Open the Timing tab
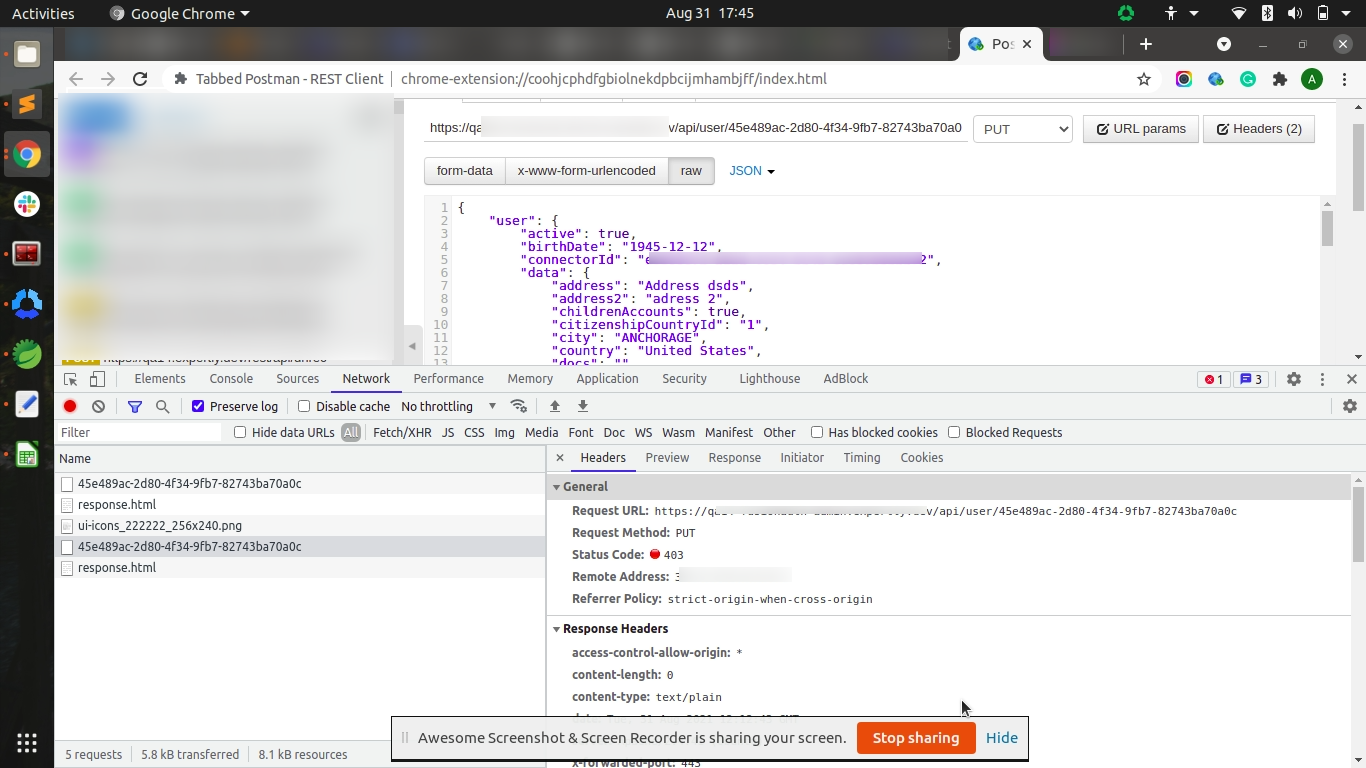This screenshot has height=768, width=1366. pyautogui.click(x=862, y=457)
